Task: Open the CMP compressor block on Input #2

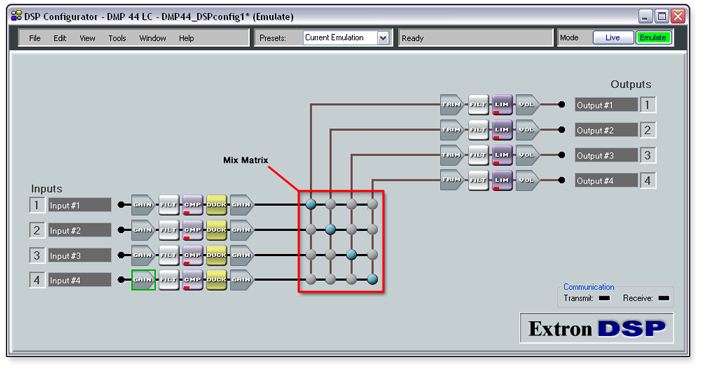Action: pos(193,230)
